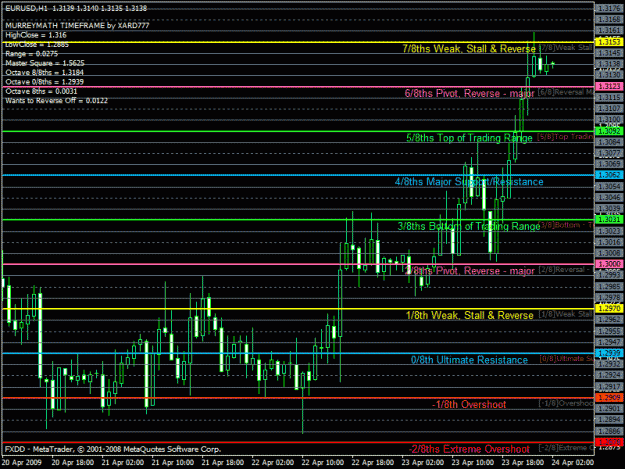Click the small '[2/8]Reversal' tag
This screenshot has width=625, height=469.
pyautogui.click(x=566, y=270)
